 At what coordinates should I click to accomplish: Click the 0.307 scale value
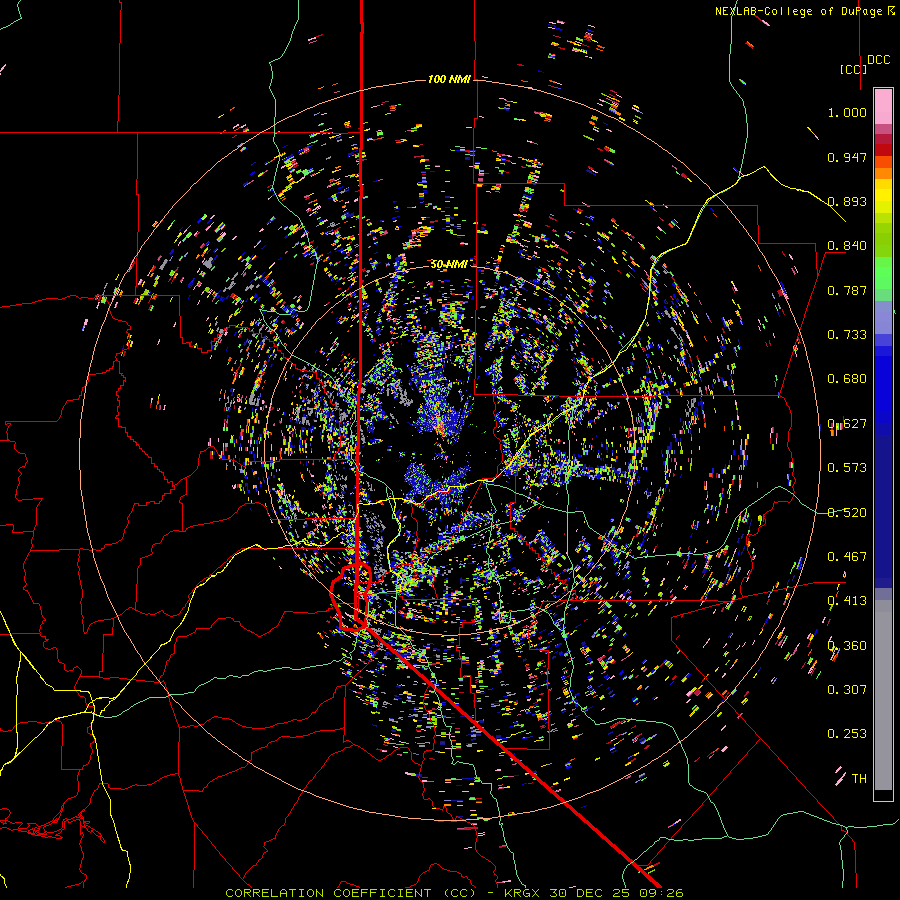point(847,690)
